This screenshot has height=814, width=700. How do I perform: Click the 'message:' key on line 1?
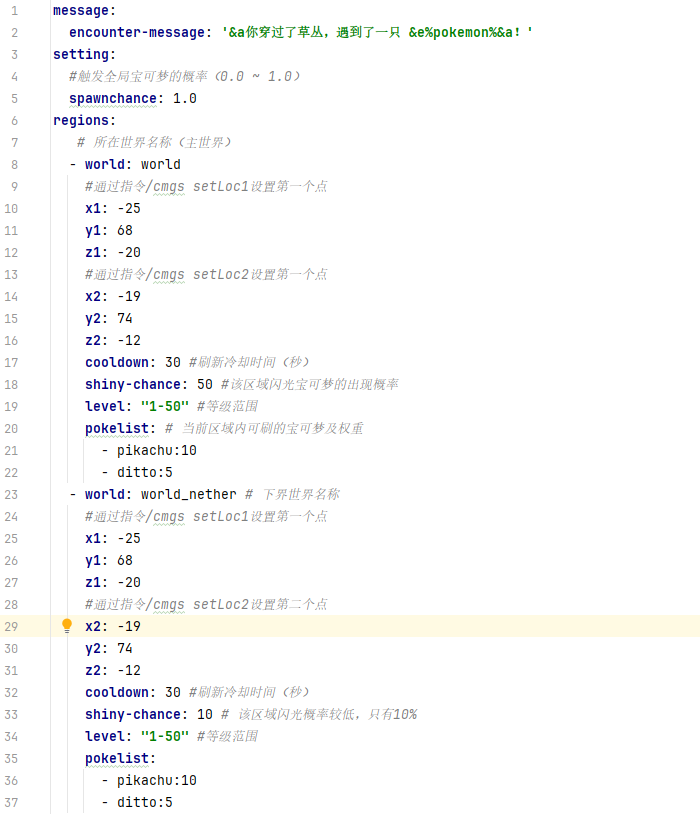pos(85,10)
